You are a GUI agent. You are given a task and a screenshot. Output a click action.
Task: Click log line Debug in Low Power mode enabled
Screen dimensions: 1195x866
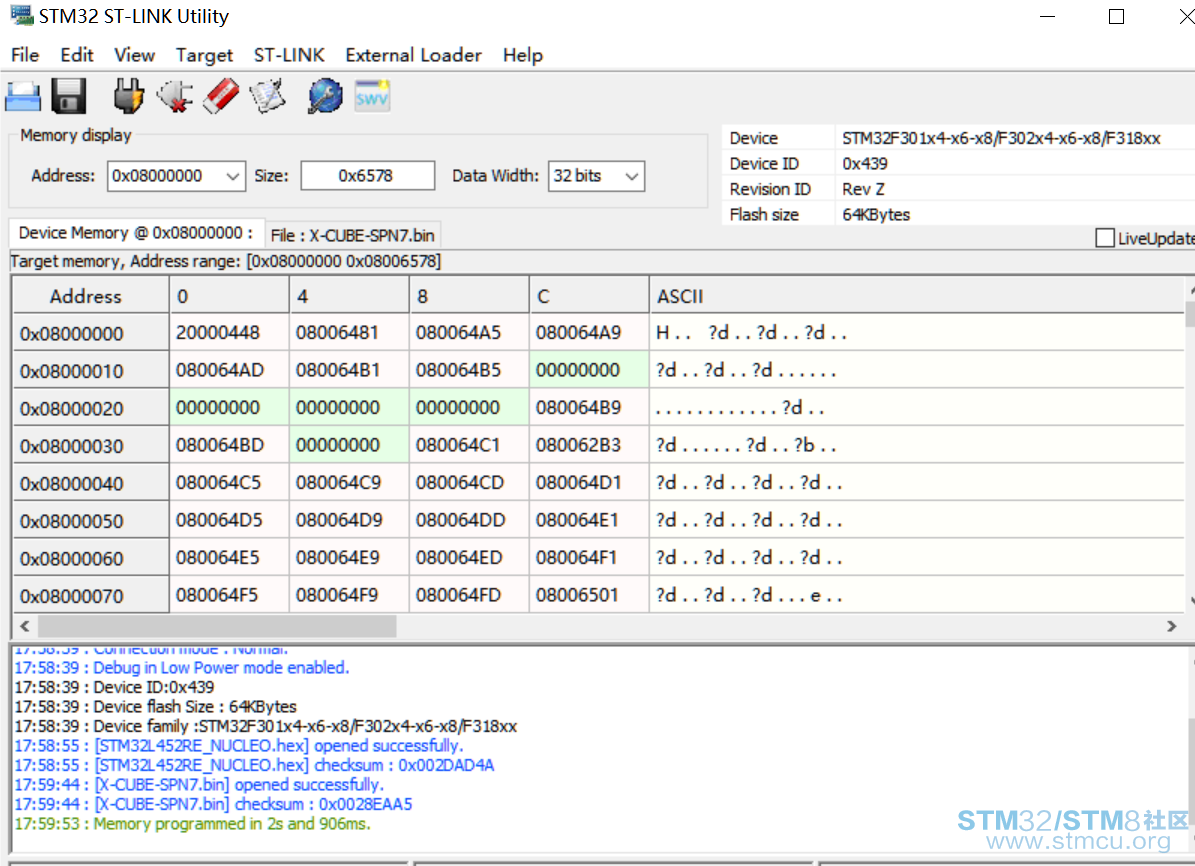coord(181,668)
